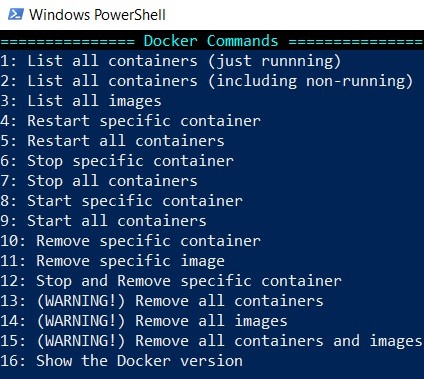Click the List all images line
424x379 pixels.
tap(81, 101)
